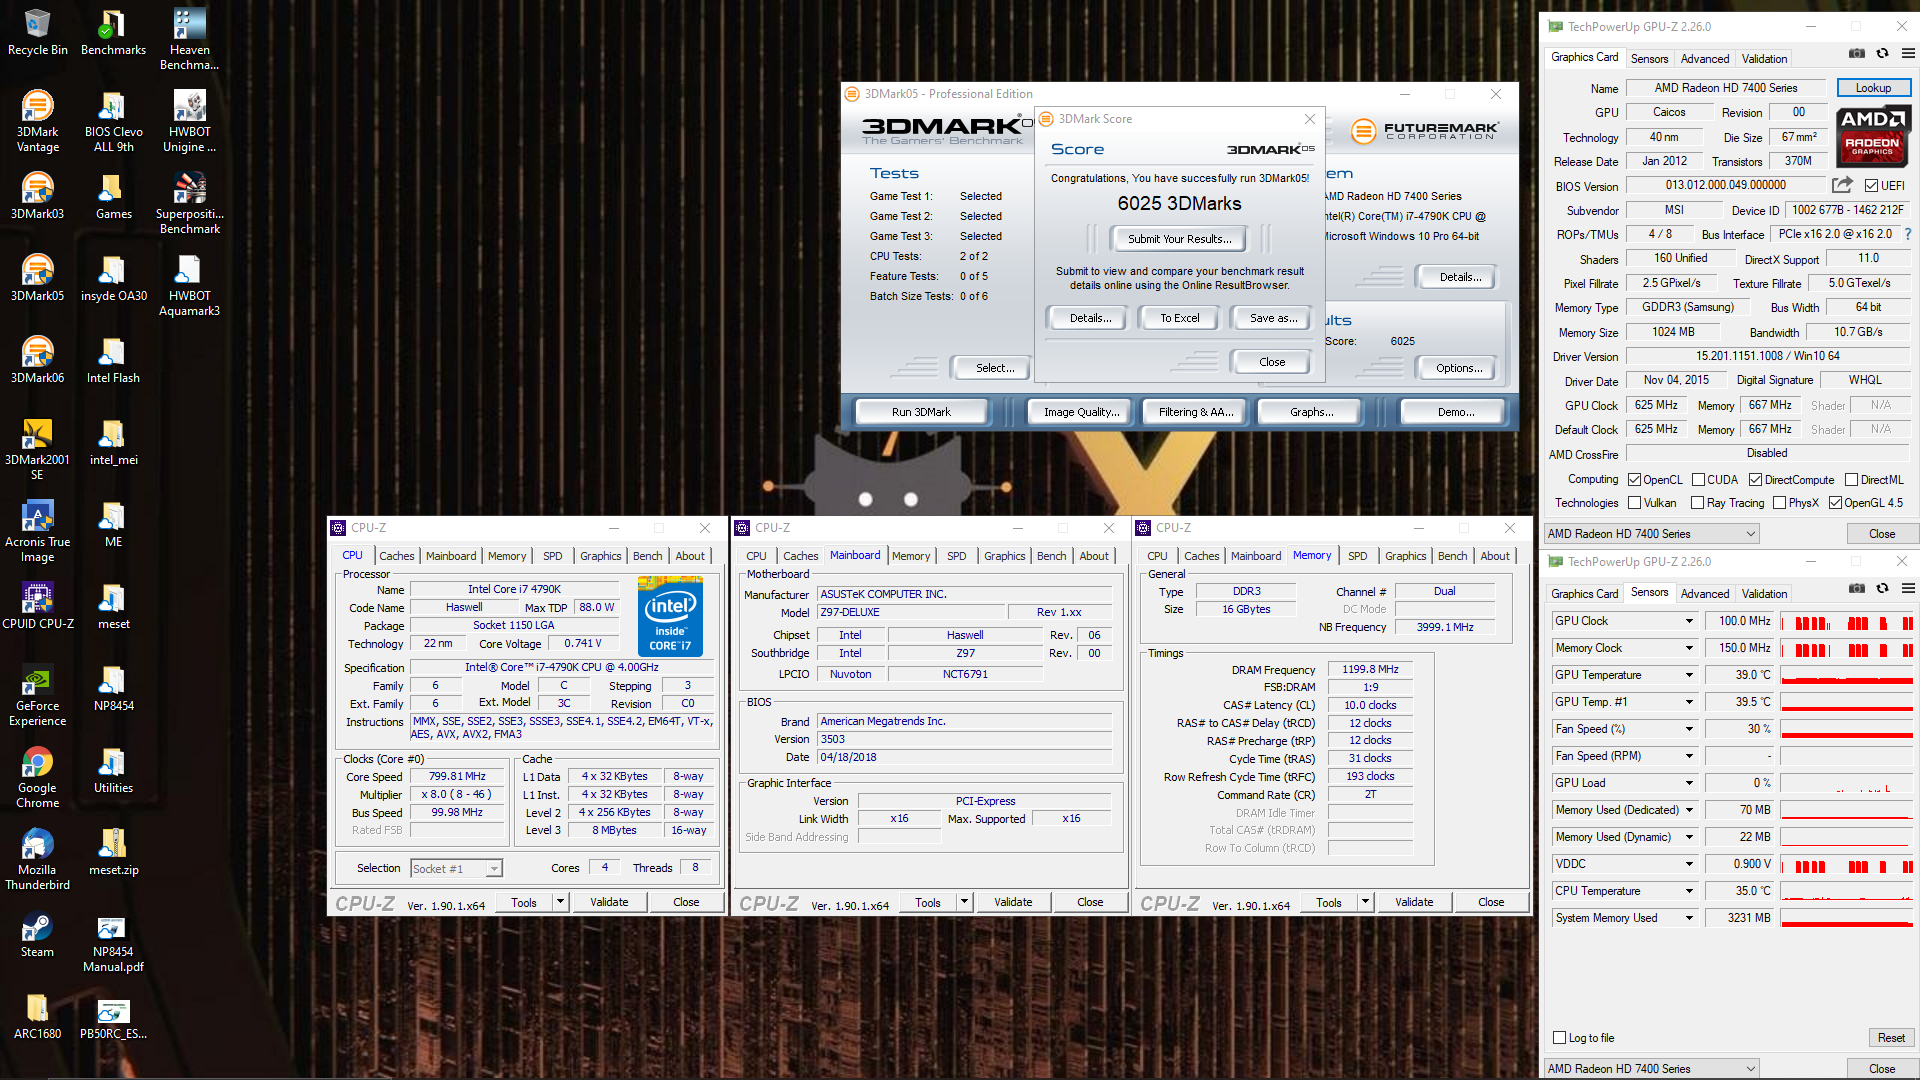Click Intel Core i7 logo in CPU-Z
Viewport: 1920px width, 1080px height.
(x=670, y=617)
